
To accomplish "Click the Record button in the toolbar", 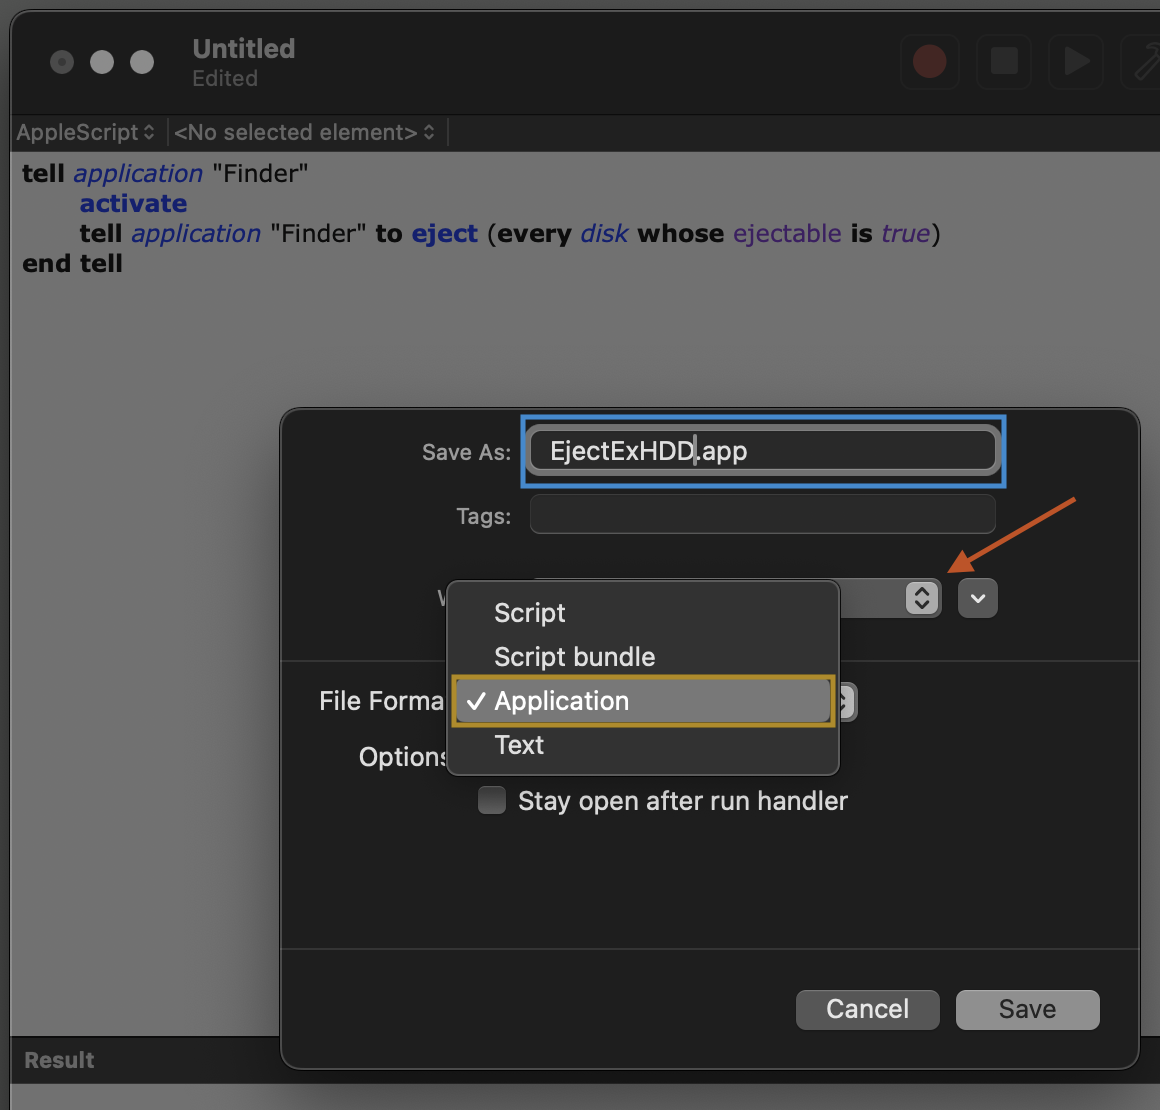I will pyautogui.click(x=929, y=62).
